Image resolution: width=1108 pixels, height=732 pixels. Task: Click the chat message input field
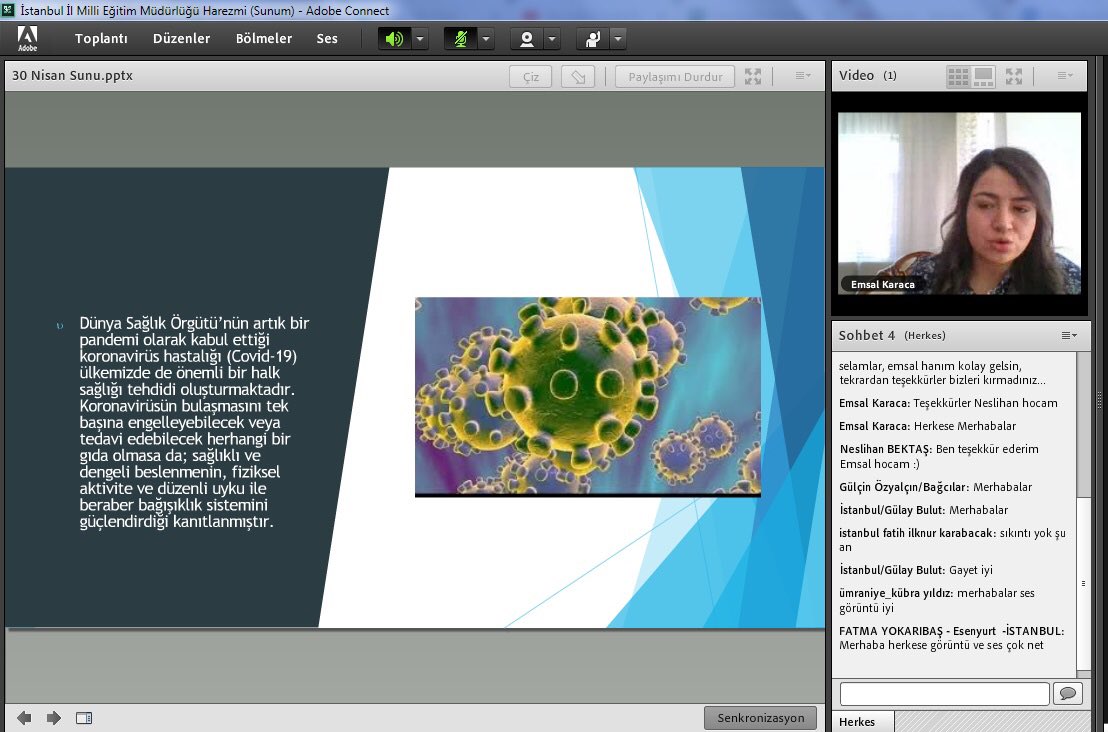[944, 694]
